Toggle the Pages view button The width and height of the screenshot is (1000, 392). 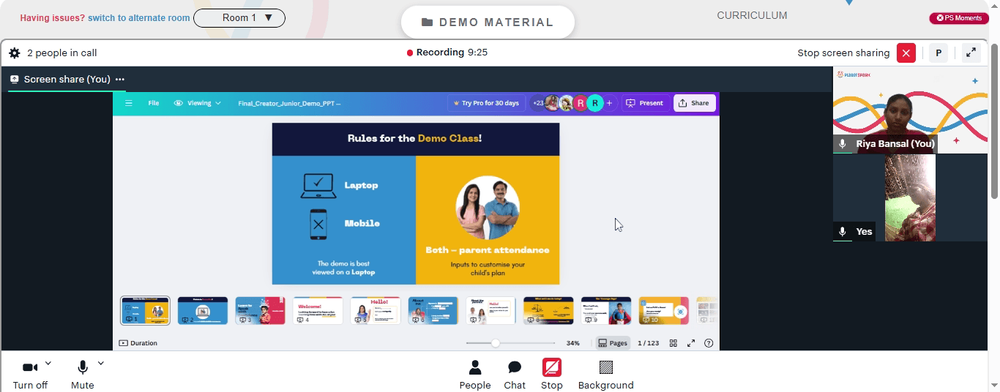click(613, 343)
